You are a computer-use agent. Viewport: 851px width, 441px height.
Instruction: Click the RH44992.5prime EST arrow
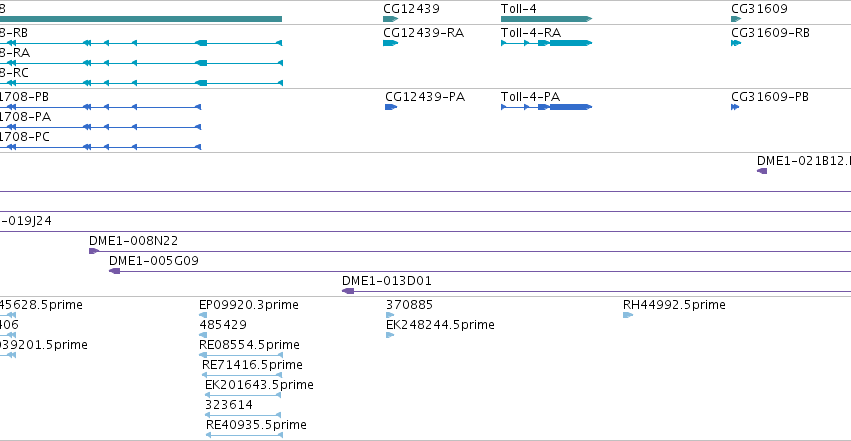click(x=628, y=315)
